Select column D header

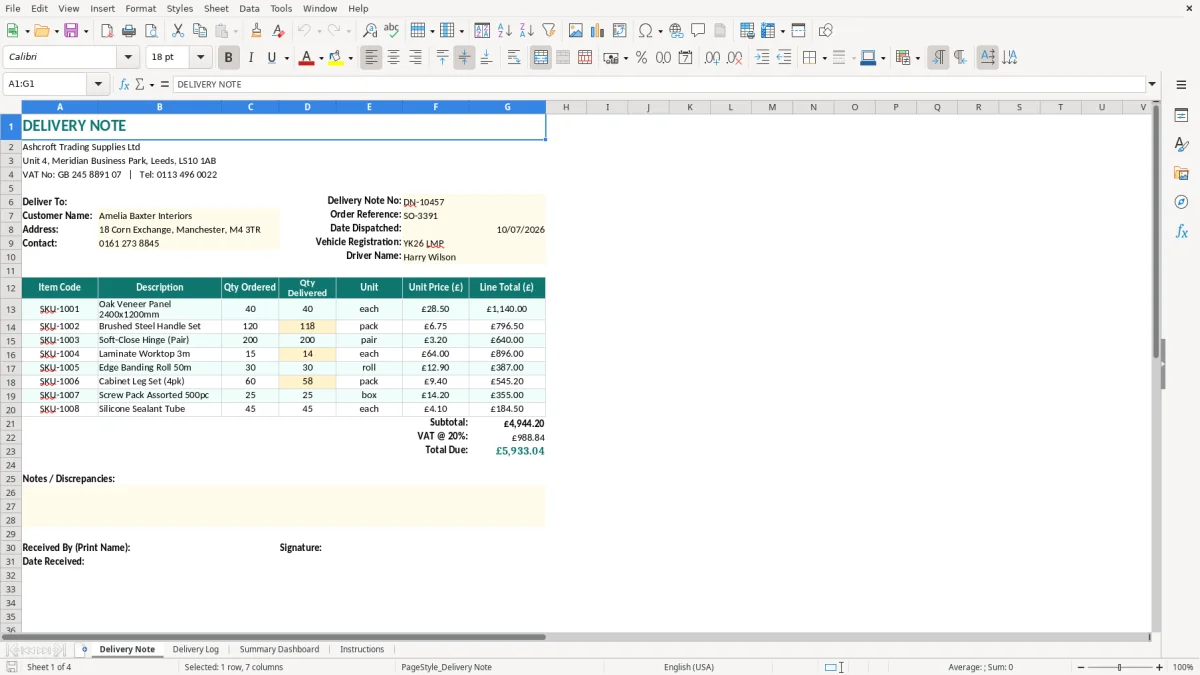pyautogui.click(x=307, y=107)
